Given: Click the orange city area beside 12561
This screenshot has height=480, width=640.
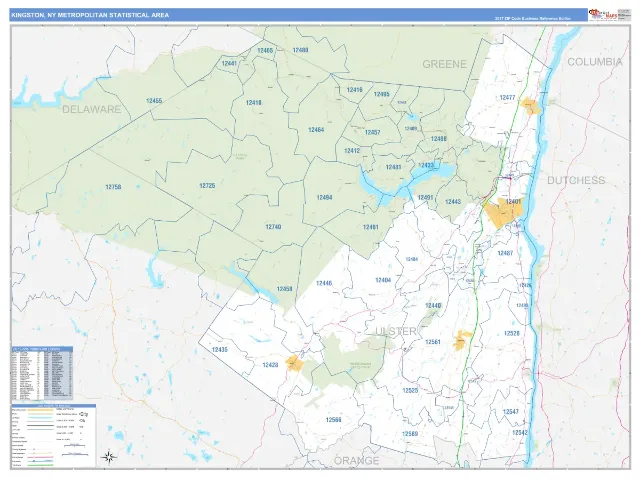Looking at the screenshot, I should click(461, 340).
